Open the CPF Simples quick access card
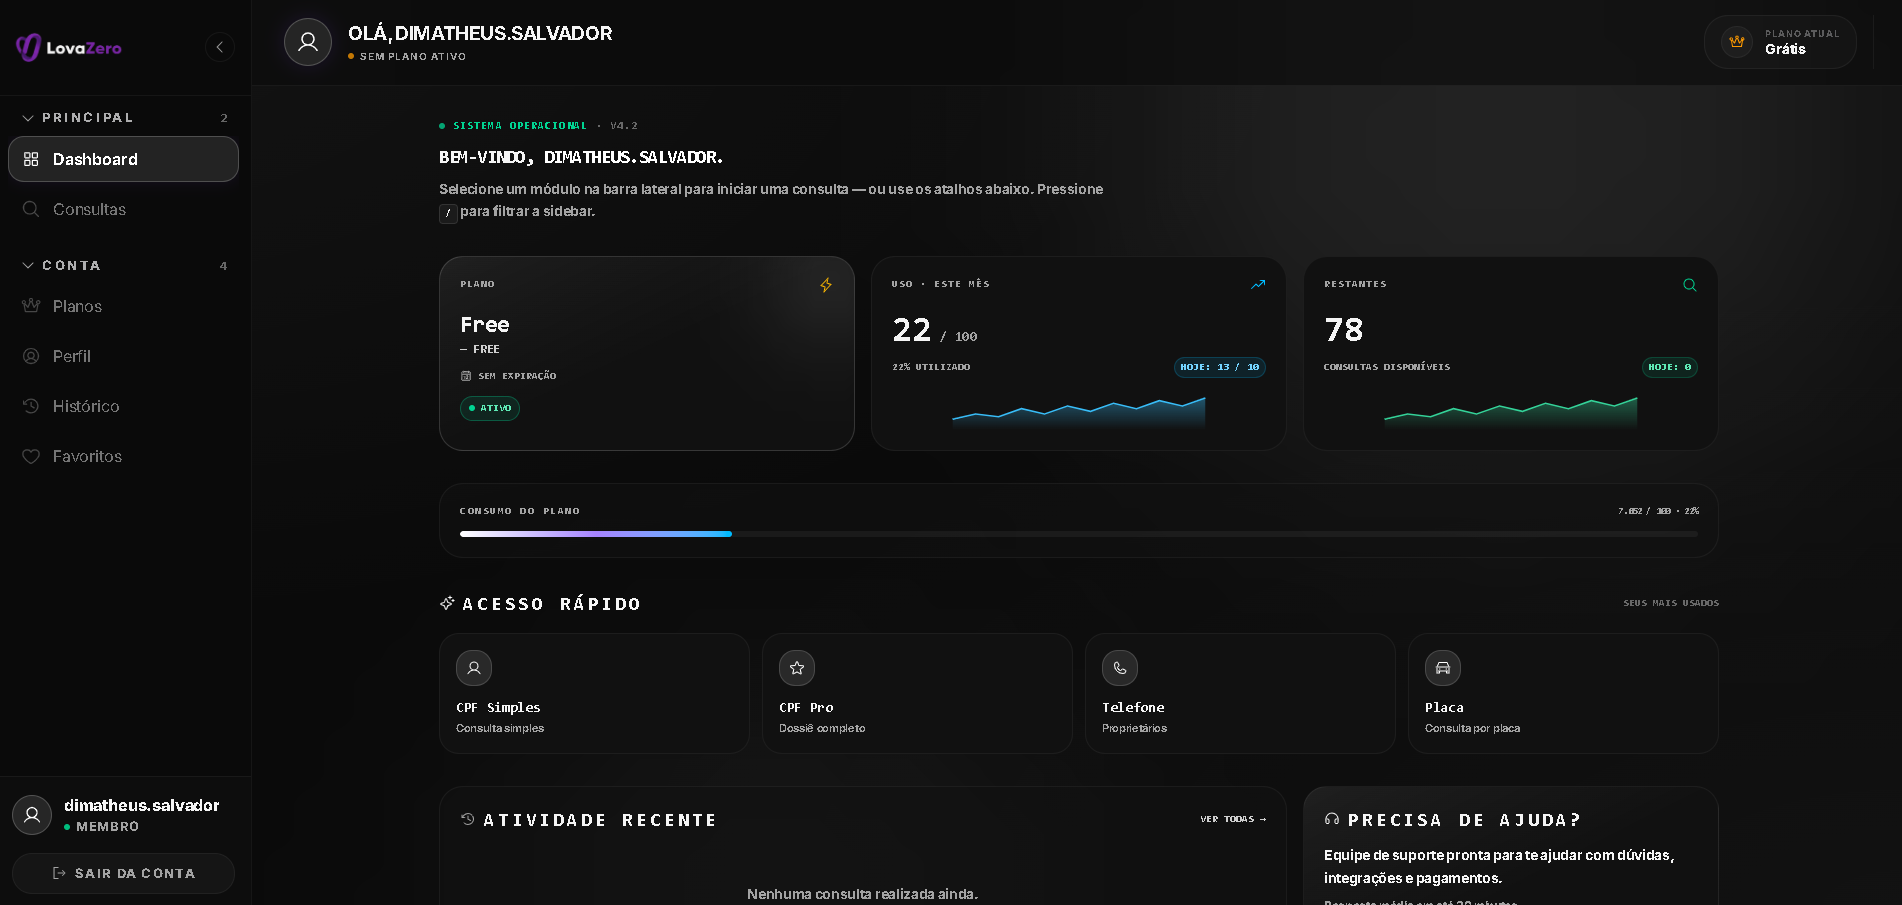 (x=594, y=693)
